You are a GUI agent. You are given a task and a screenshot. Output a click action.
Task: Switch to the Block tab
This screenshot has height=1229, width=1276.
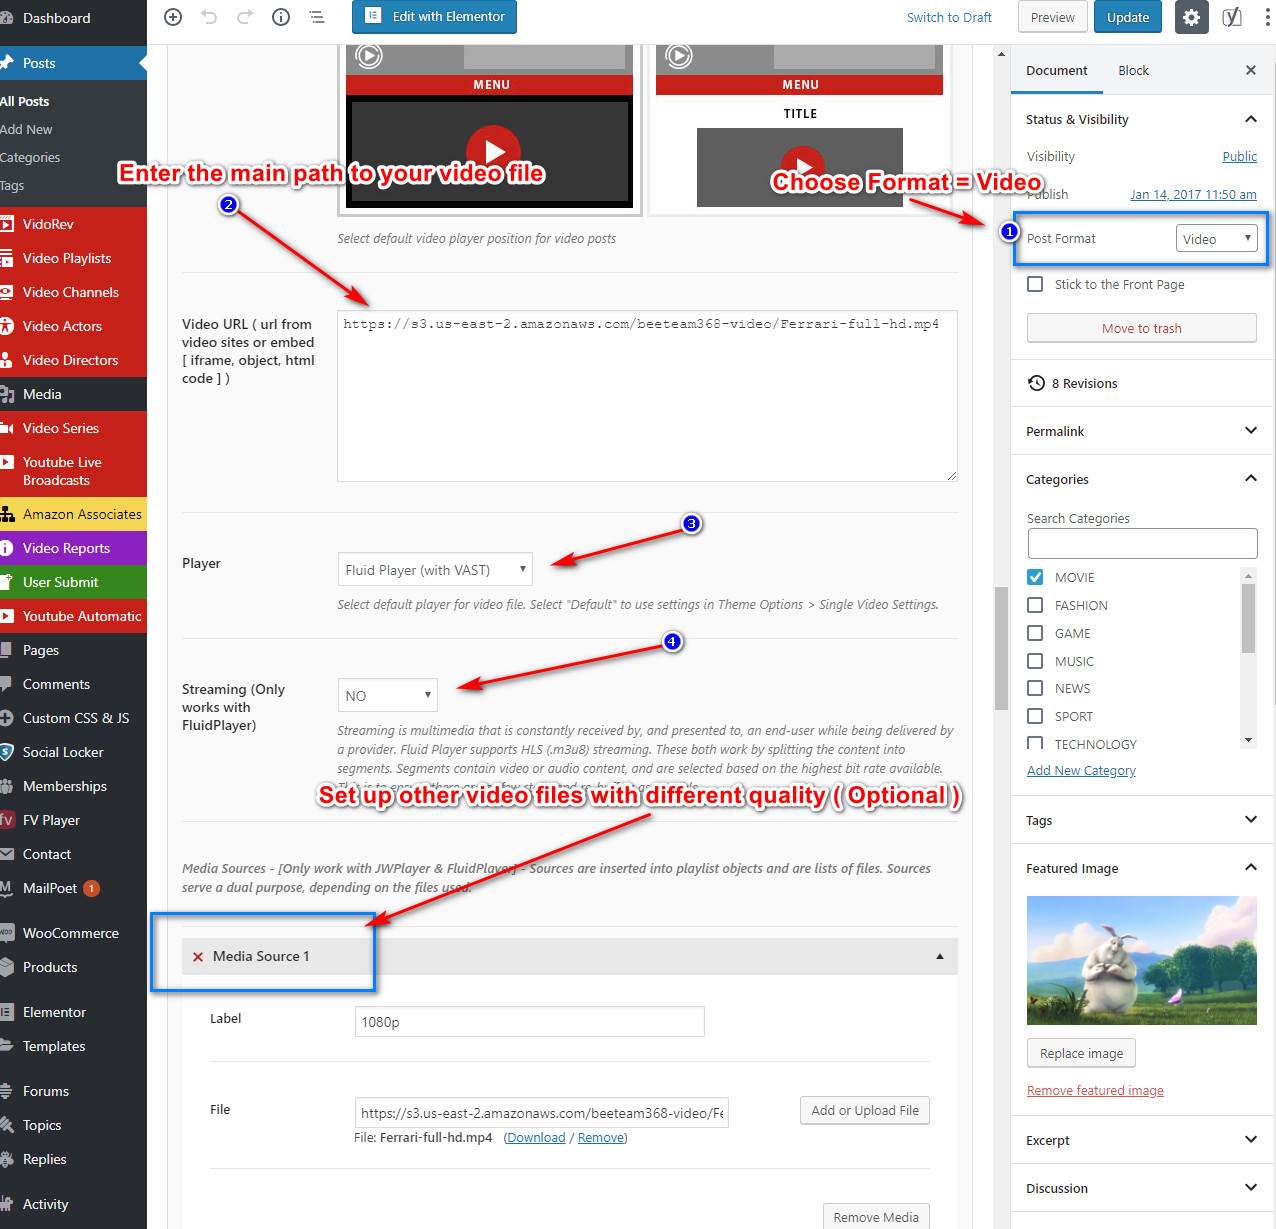[x=1133, y=70]
